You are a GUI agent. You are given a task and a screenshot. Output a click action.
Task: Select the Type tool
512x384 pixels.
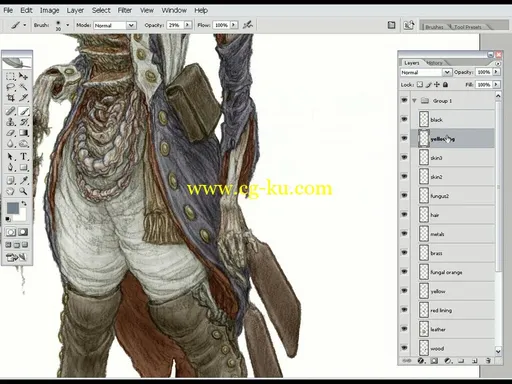click(23, 156)
